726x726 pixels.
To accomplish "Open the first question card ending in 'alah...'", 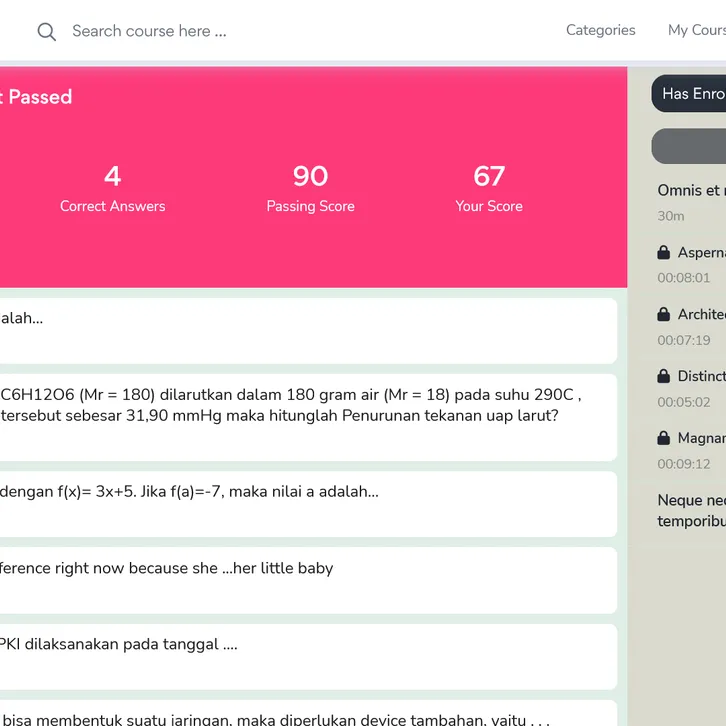I will [300, 330].
